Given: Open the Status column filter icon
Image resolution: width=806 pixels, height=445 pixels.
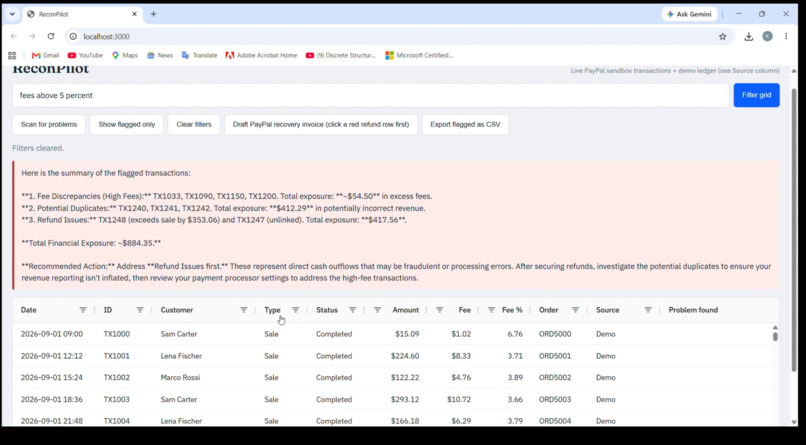Looking at the screenshot, I should (353, 310).
